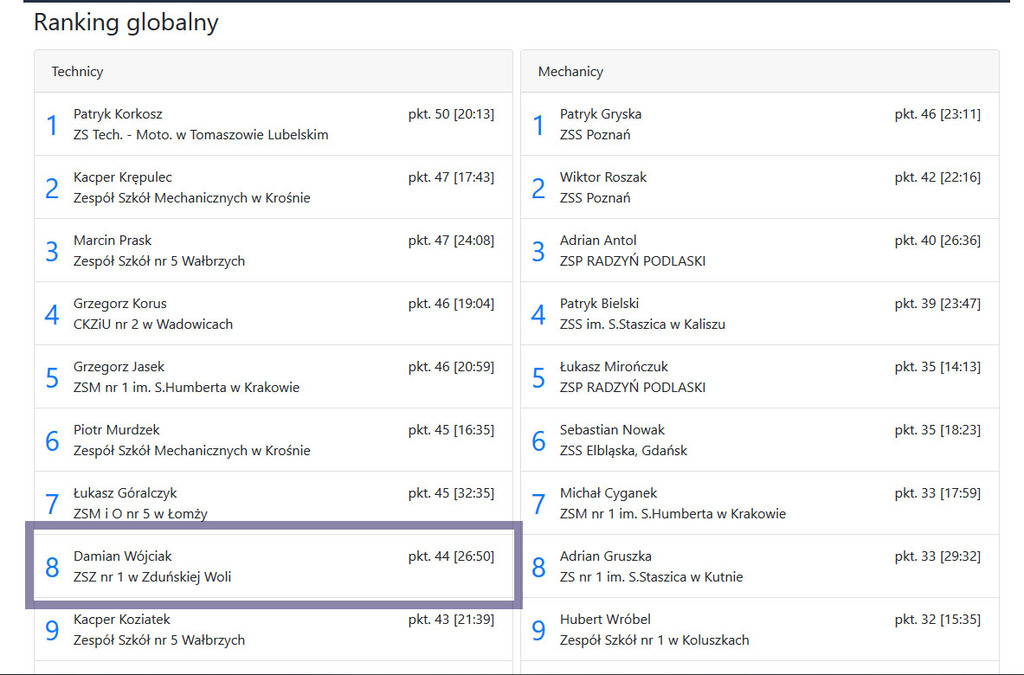Viewport: 1024px width, 675px height.
Task: Click rank number 1 beside Patryk Gryska
Action: [x=538, y=125]
